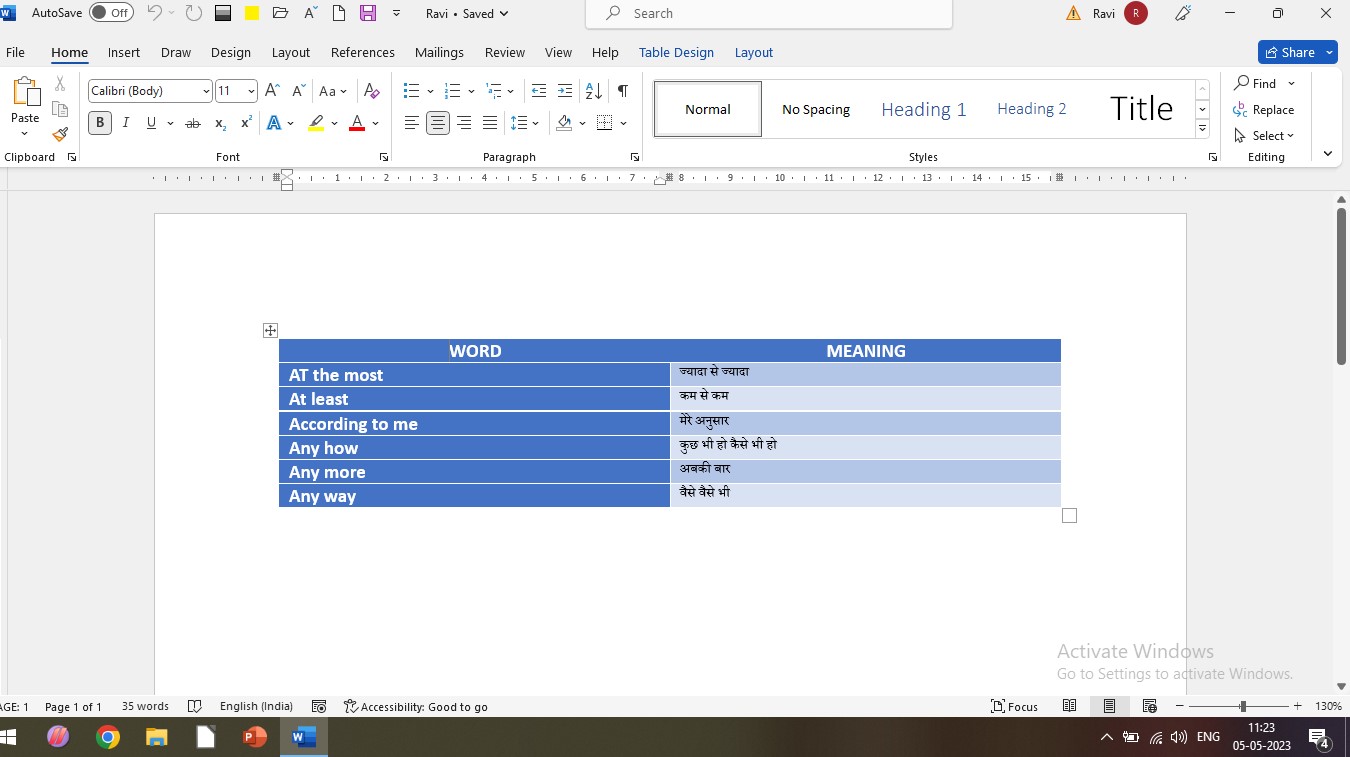Expand the Styles gallery more arrow
The height and width of the screenshot is (757, 1350).
(1203, 129)
